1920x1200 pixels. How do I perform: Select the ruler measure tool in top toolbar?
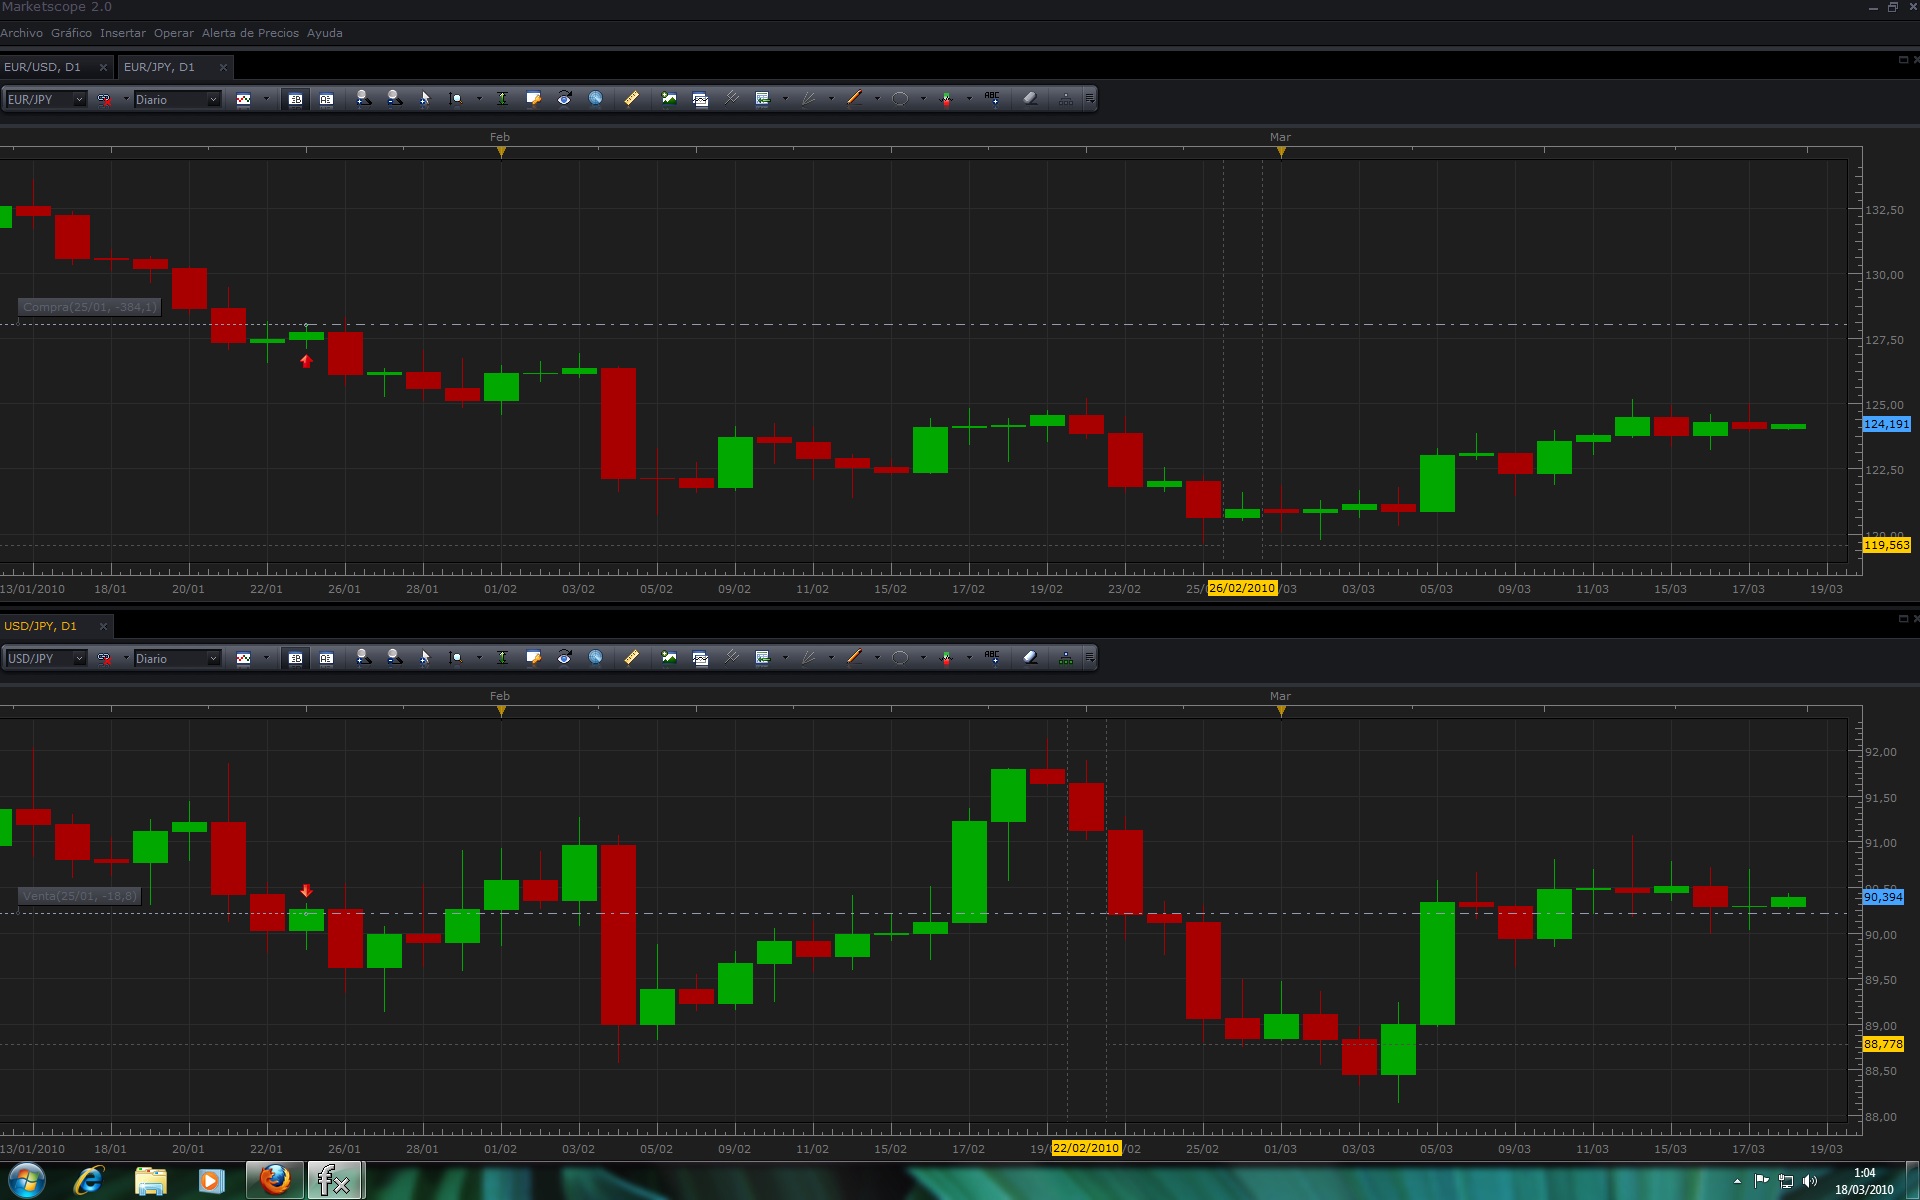click(x=631, y=98)
